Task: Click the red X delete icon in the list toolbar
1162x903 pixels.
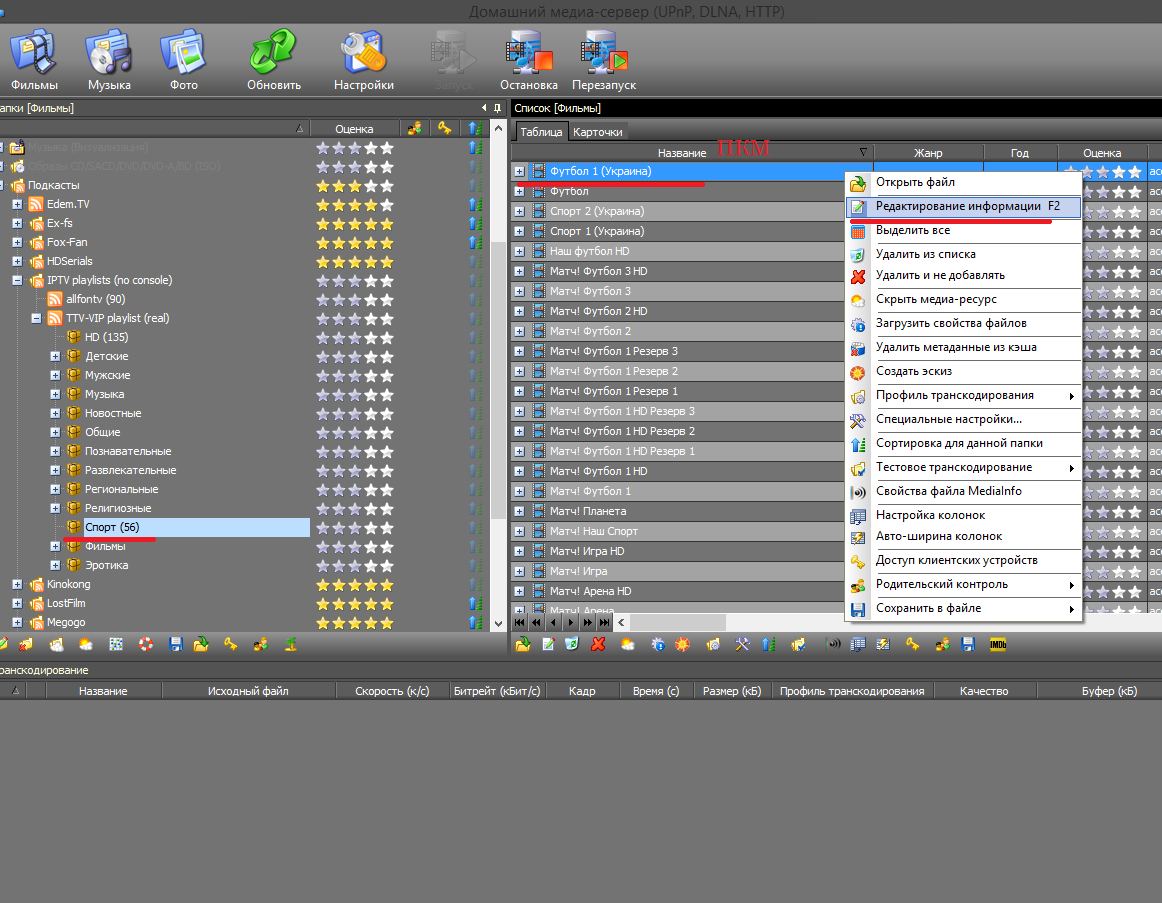Action: [x=598, y=645]
